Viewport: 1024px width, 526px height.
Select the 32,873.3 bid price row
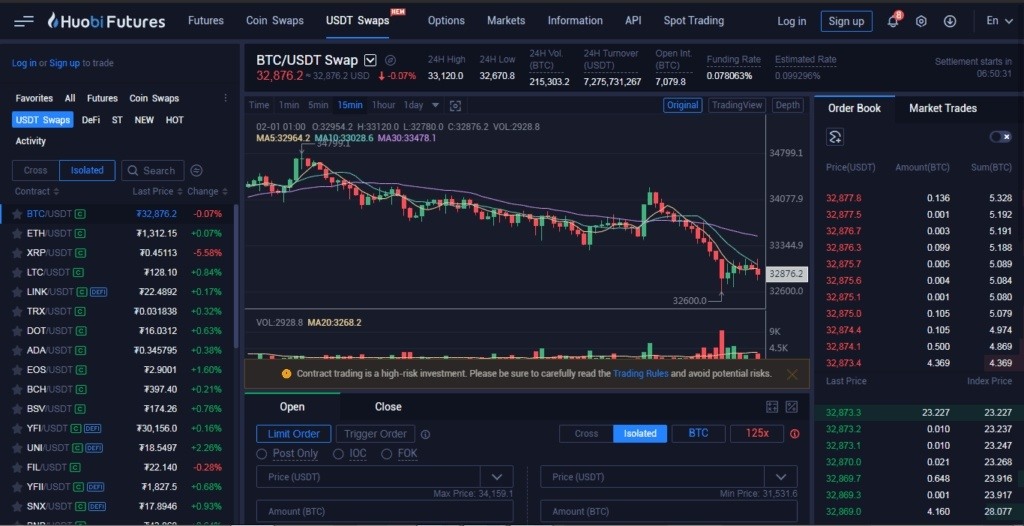click(919, 413)
